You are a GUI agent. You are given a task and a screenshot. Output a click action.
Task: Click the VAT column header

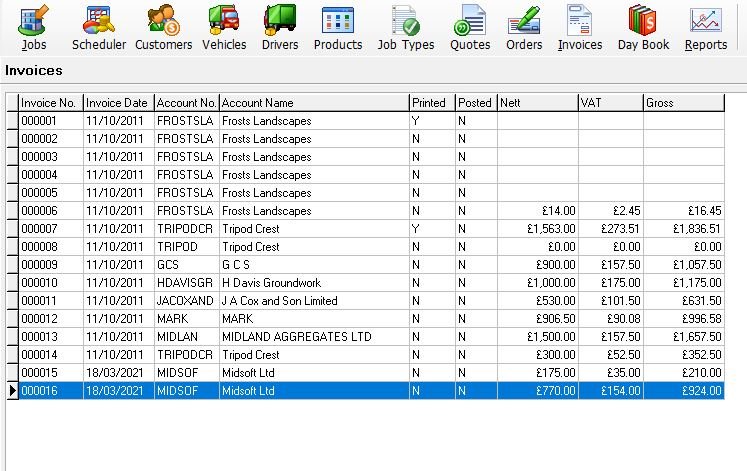[x=610, y=103]
